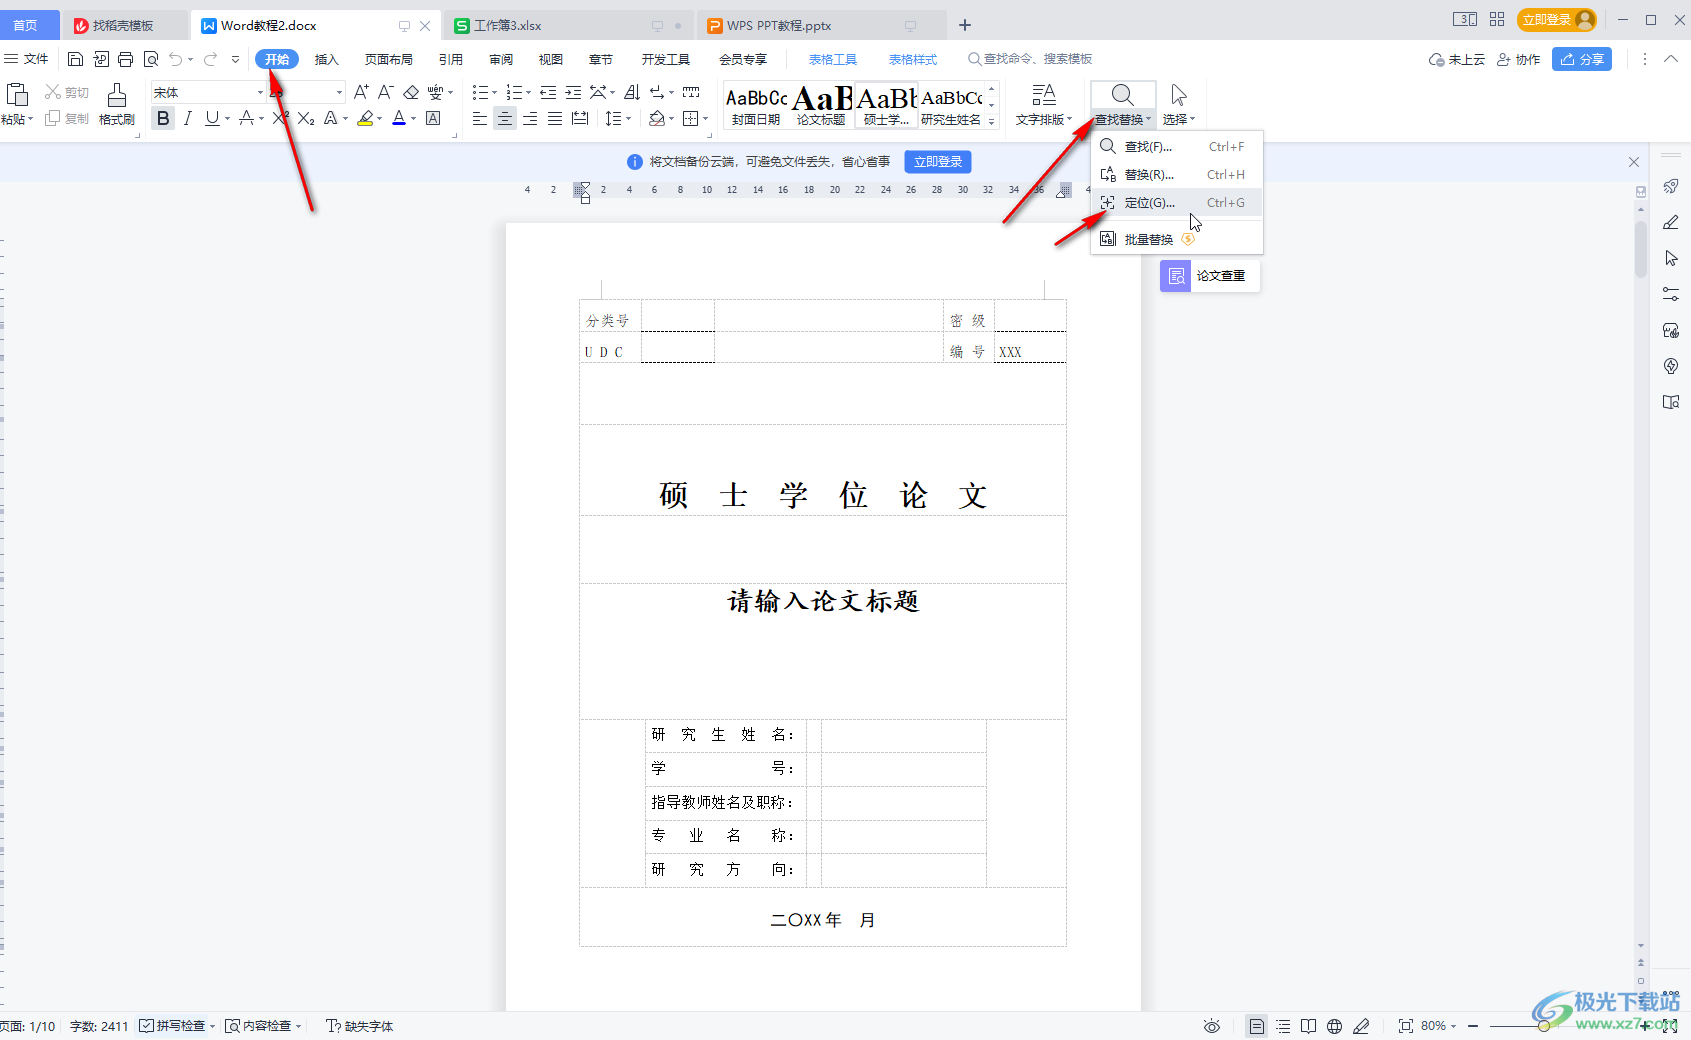
Task: Increase indent icon
Action: (x=573, y=92)
